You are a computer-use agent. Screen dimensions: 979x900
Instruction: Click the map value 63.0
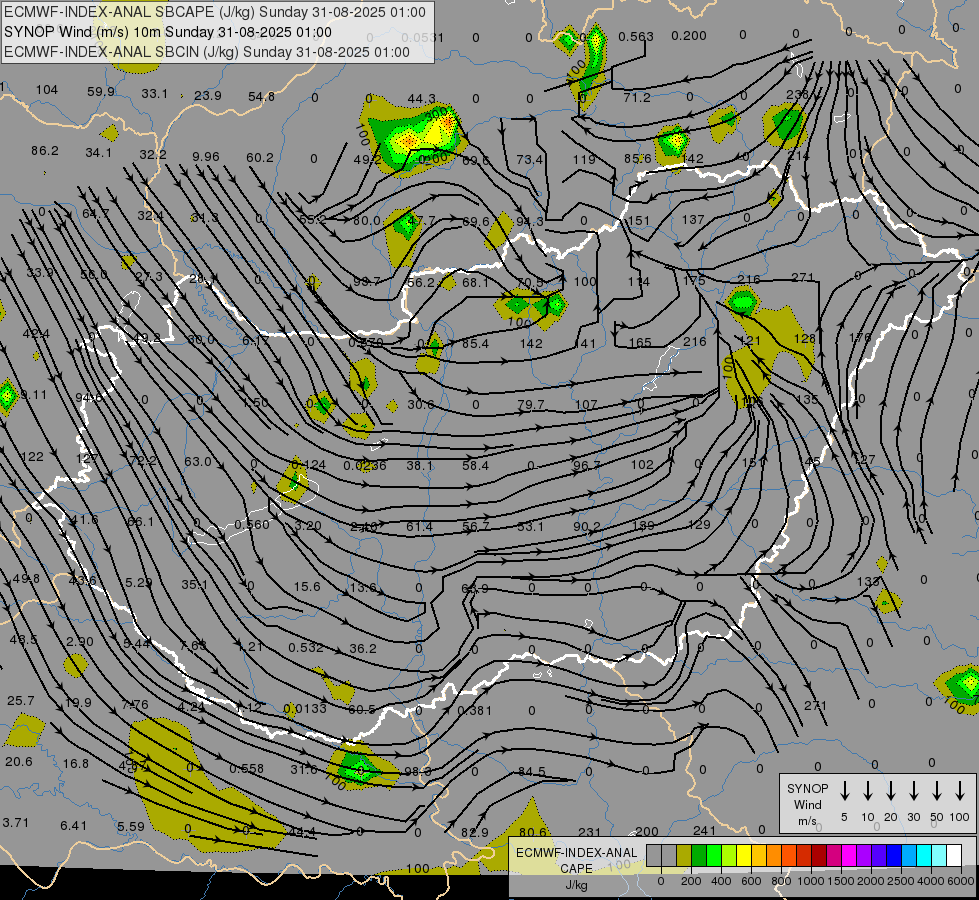pos(198,462)
